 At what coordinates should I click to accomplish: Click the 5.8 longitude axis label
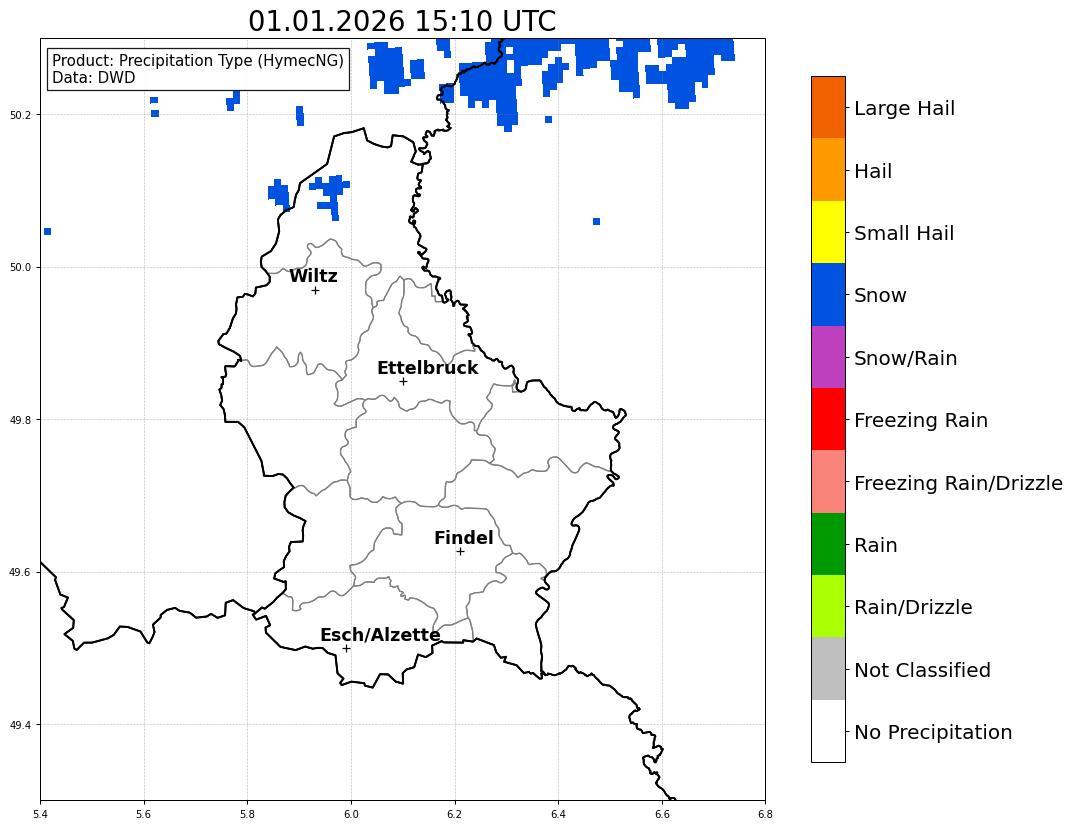click(x=247, y=814)
